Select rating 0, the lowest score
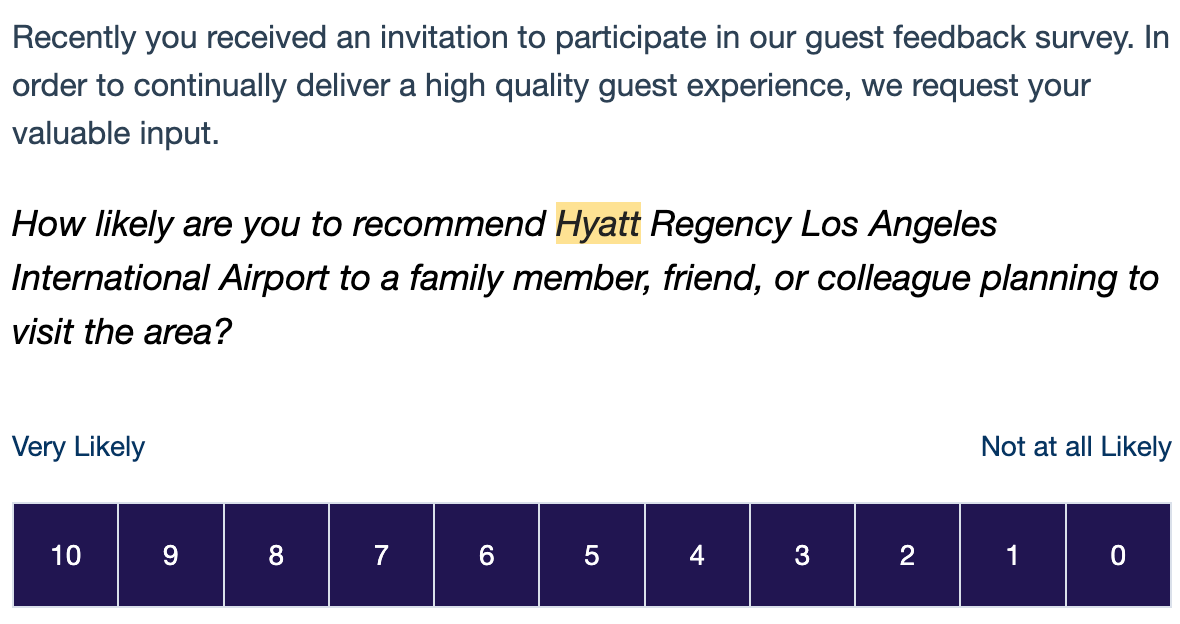 tap(1118, 555)
